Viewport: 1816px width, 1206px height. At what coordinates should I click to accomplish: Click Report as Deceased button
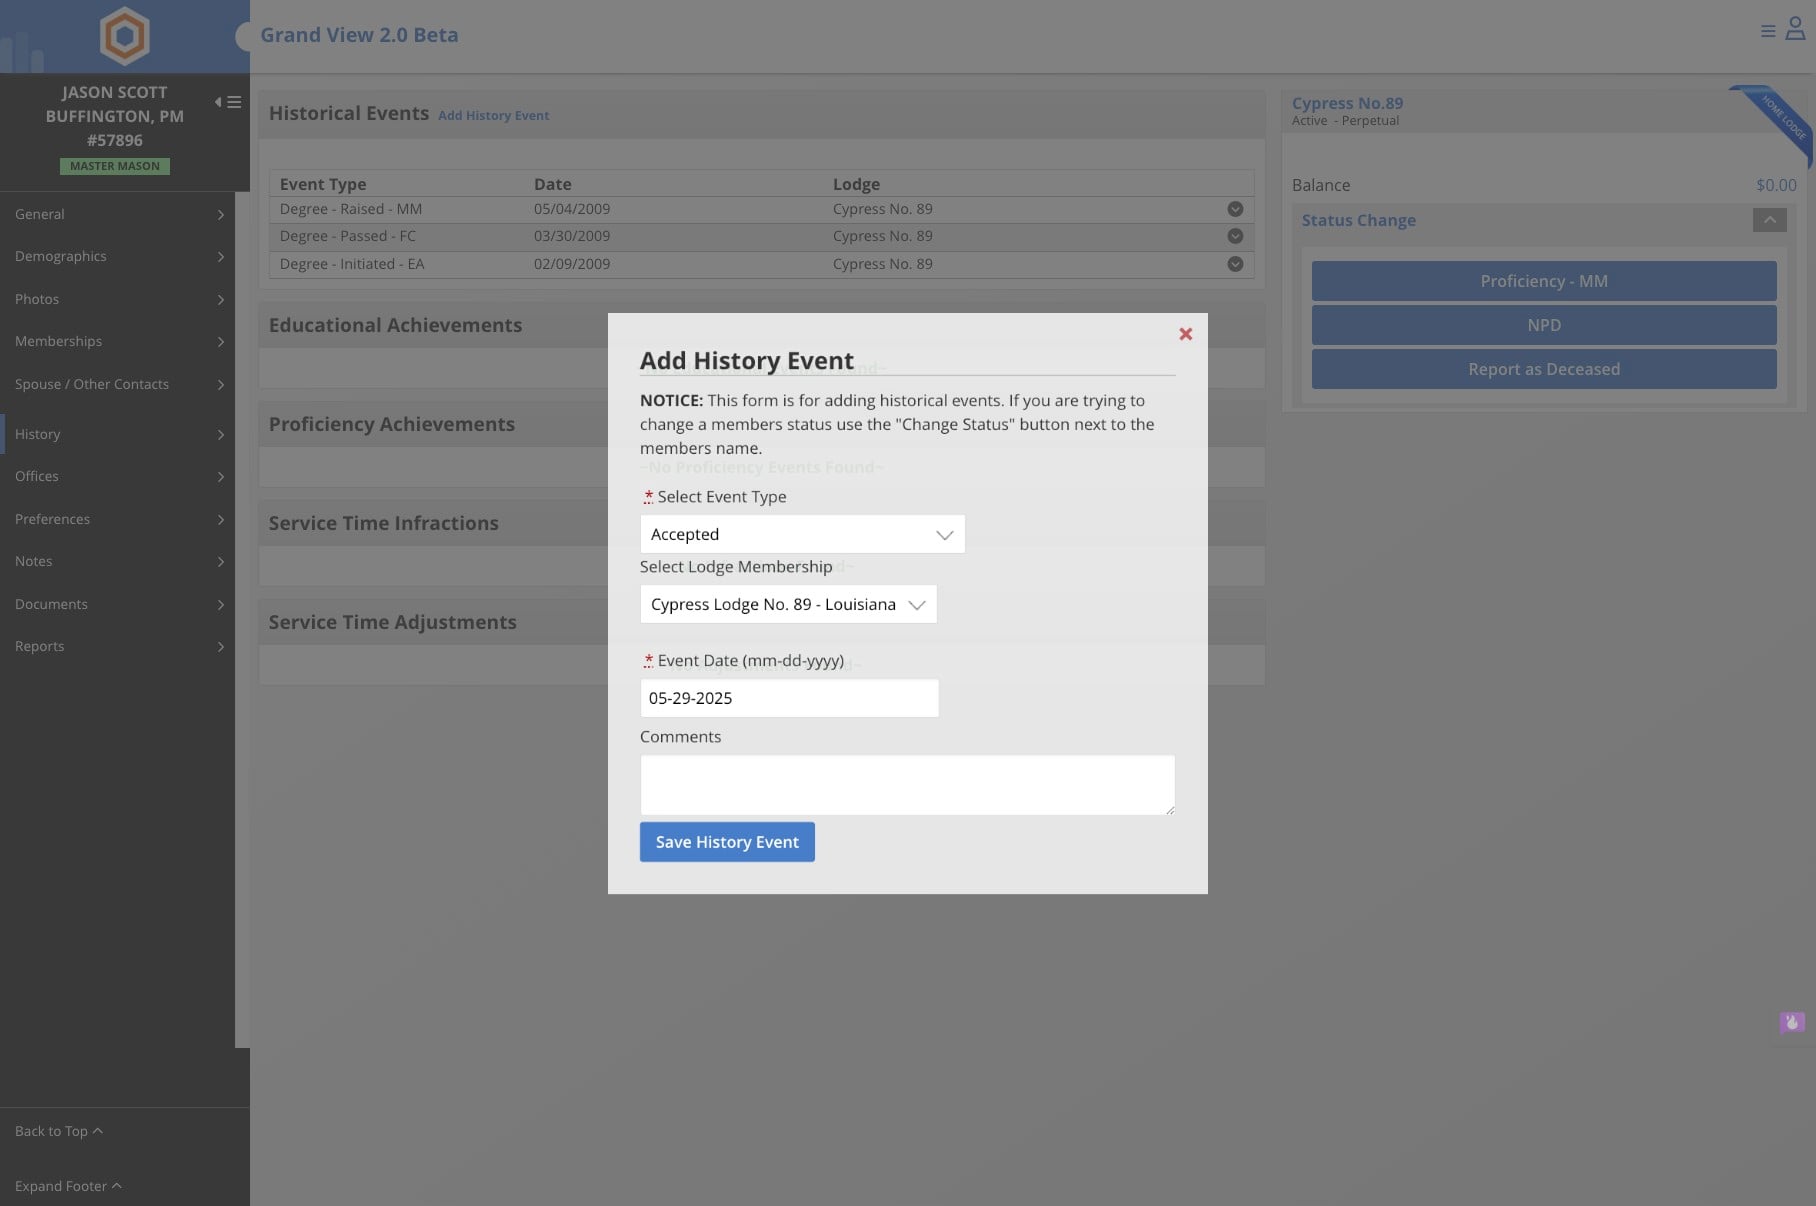[1544, 369]
